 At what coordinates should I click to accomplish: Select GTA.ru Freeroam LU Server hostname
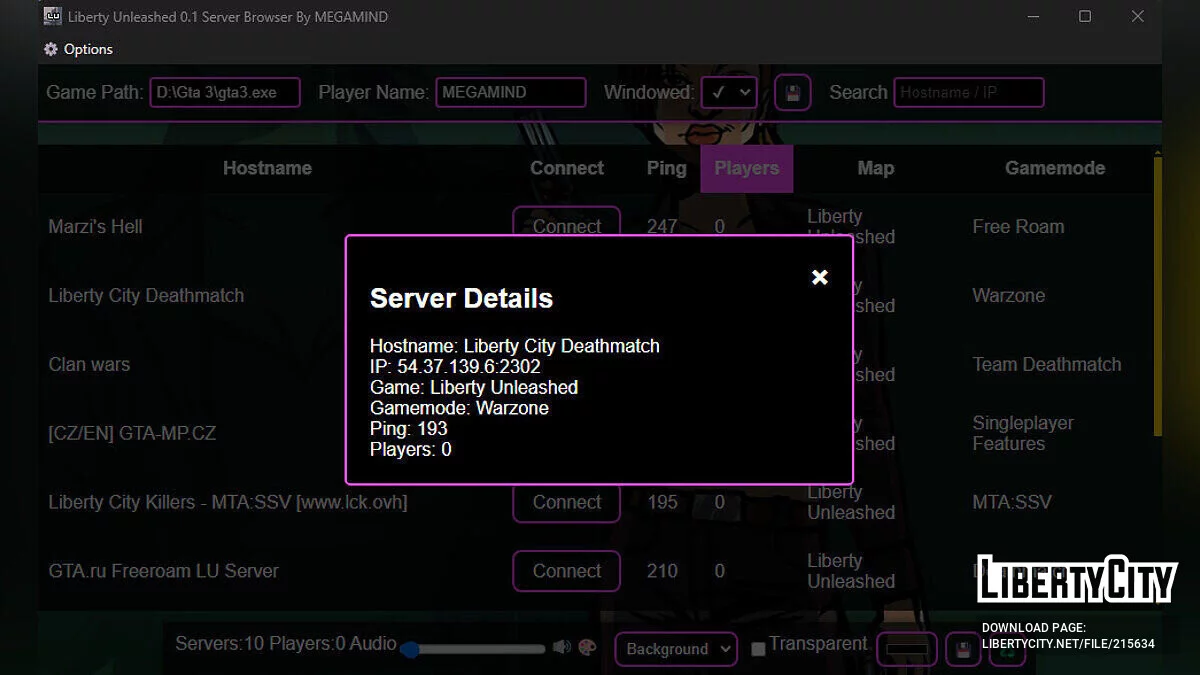tap(164, 571)
